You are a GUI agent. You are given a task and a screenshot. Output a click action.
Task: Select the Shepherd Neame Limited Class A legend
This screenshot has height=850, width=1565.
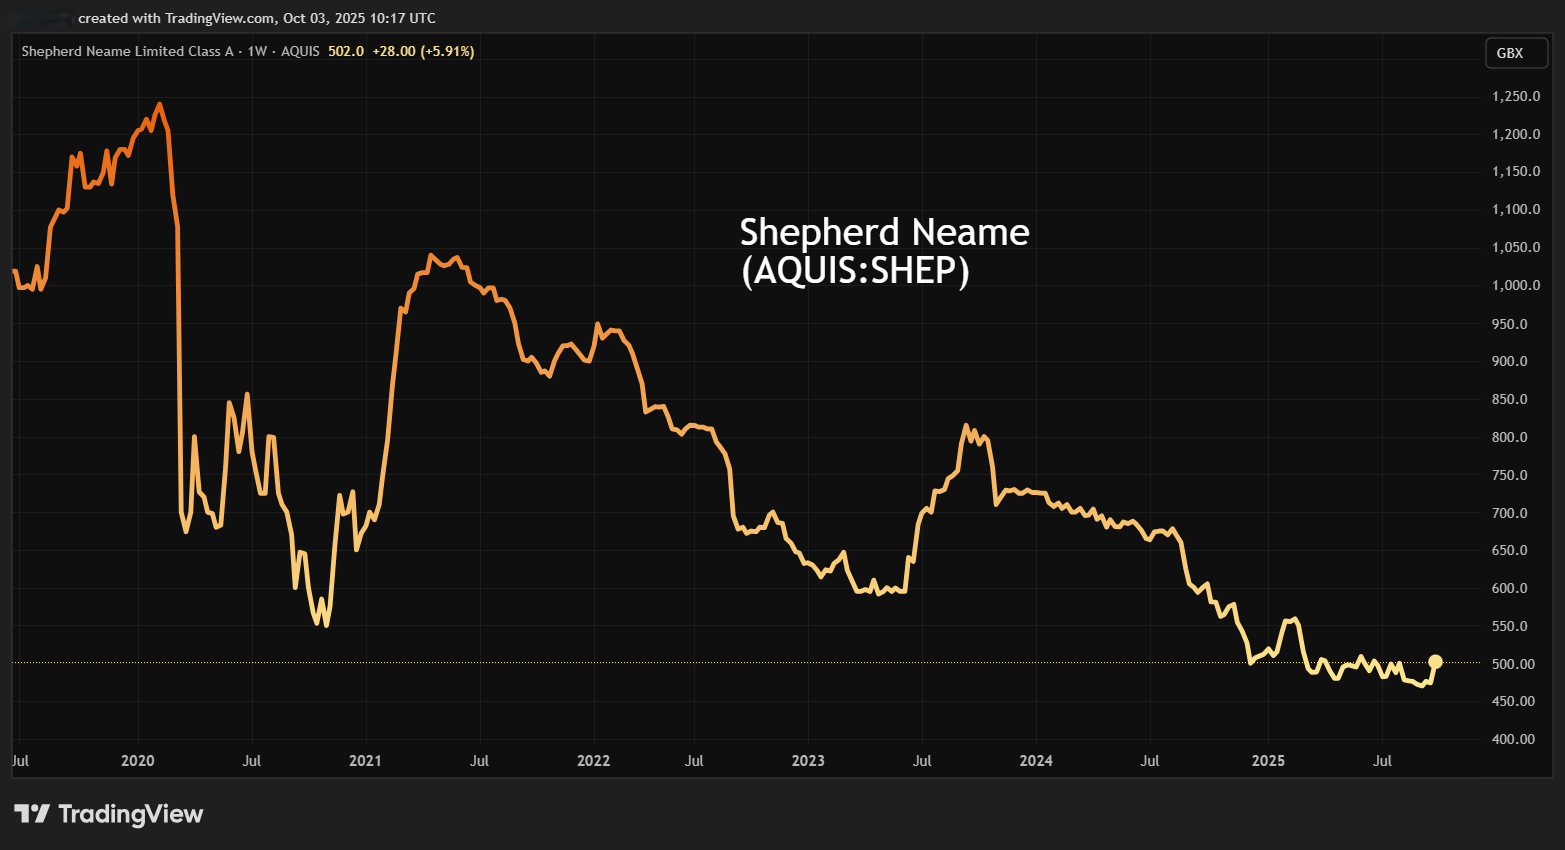127,51
